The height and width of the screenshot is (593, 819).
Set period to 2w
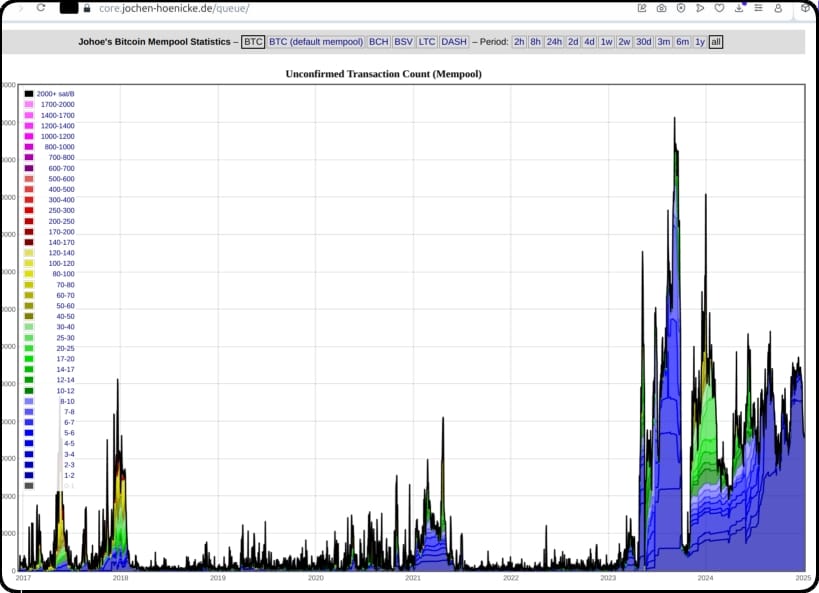coord(624,42)
